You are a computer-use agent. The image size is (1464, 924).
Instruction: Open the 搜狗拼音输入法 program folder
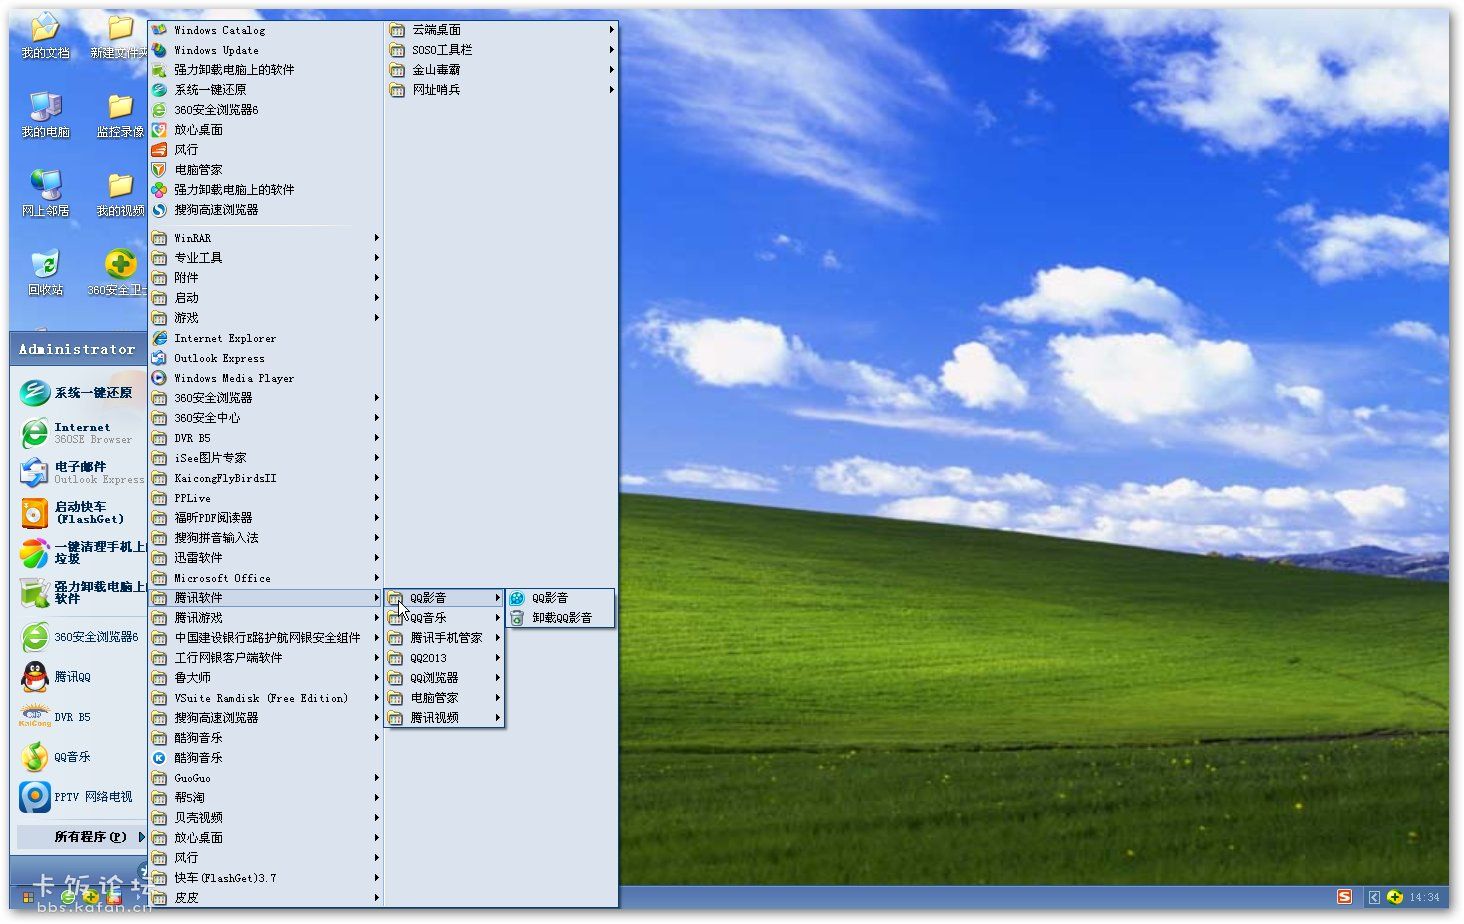(x=266, y=538)
